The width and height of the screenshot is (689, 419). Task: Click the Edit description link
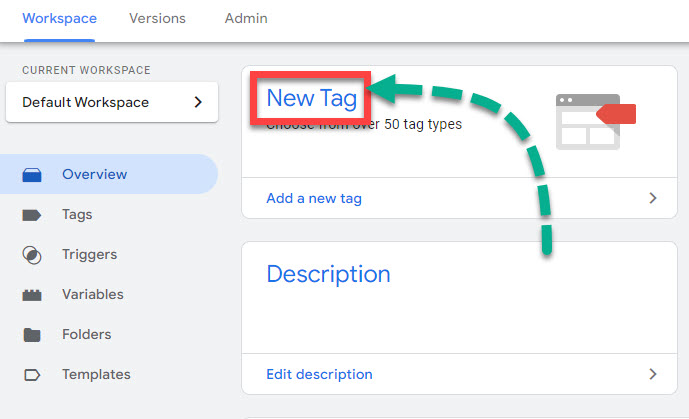(319, 374)
